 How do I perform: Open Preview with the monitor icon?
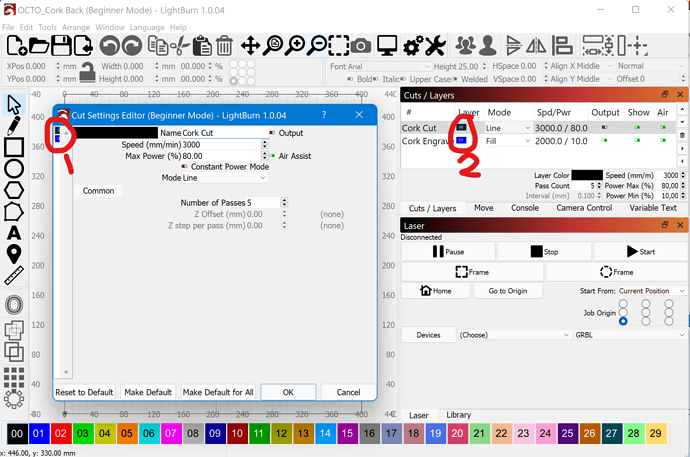coord(387,45)
